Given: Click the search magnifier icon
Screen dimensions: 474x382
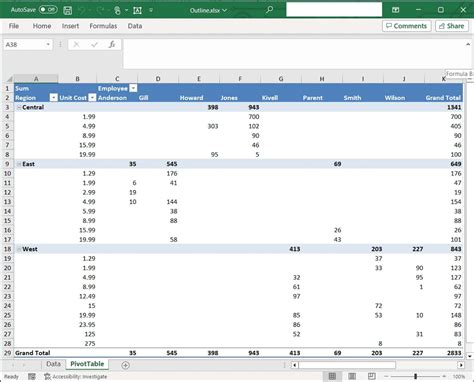Looking at the screenshot, I should (269, 10).
